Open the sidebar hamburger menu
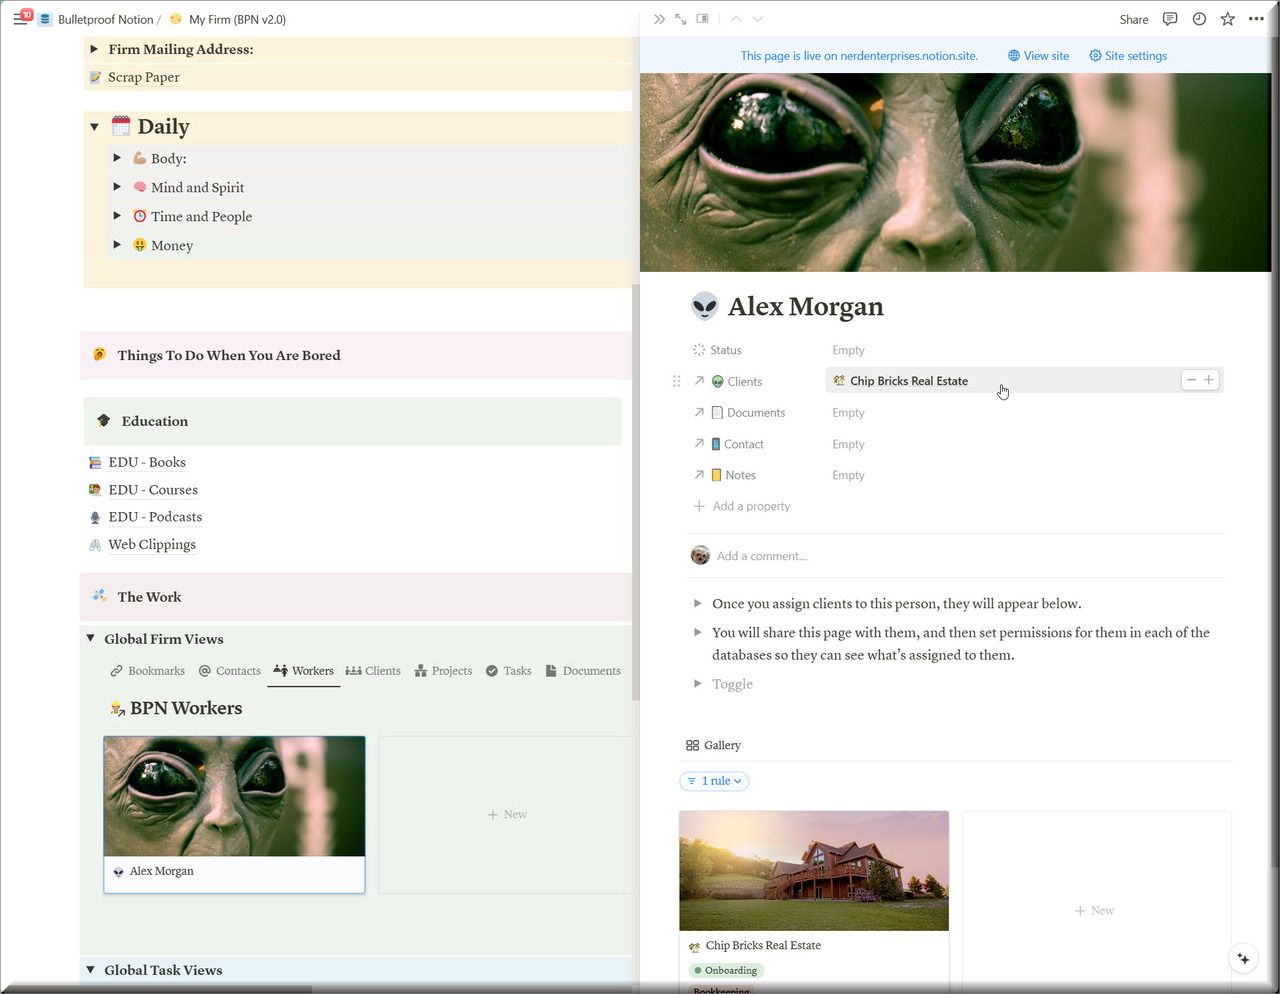 tap(20, 19)
